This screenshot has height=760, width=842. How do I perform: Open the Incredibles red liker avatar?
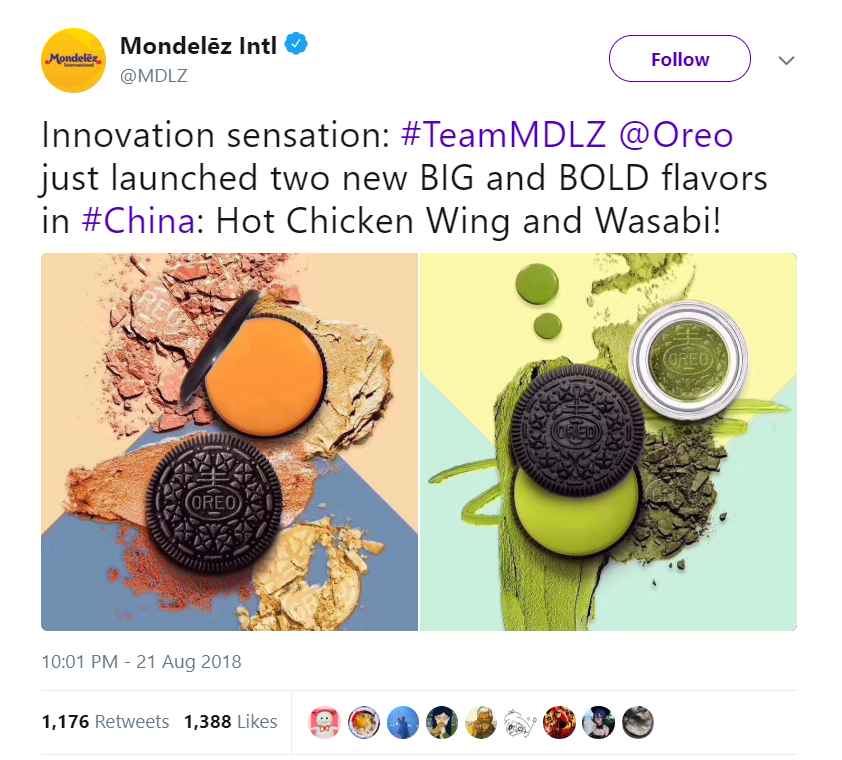[x=559, y=722]
